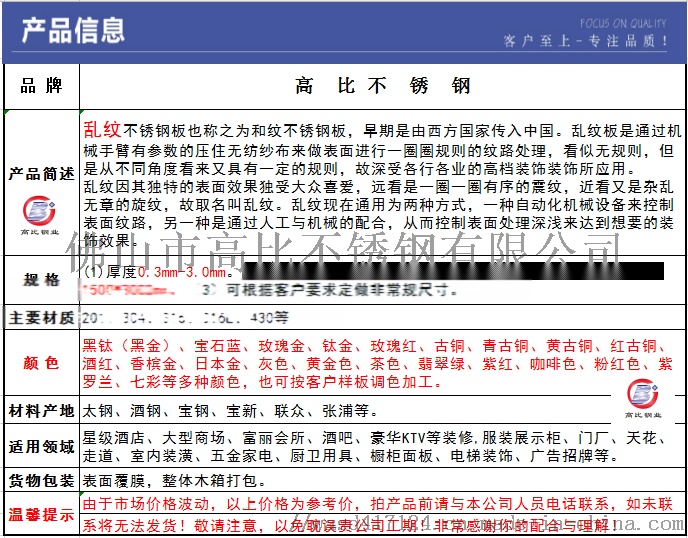The height and width of the screenshot is (538, 688).
Task: Click the 430等 material grade text
Action: pos(269,317)
